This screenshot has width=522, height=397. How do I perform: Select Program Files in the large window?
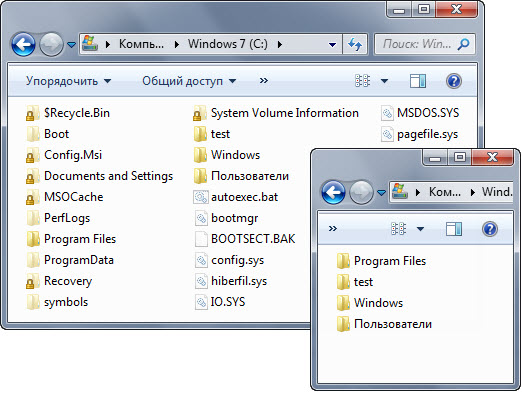(x=71, y=239)
